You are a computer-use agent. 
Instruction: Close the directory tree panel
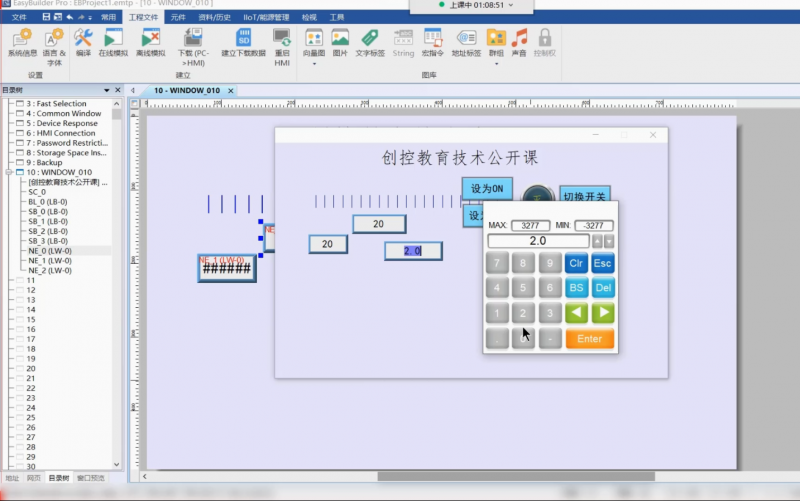pyautogui.click(x=118, y=90)
